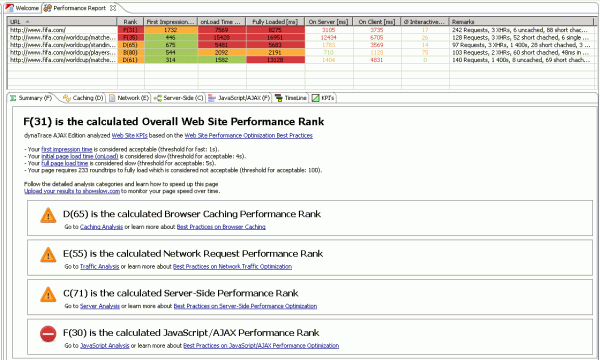
Task: Select the Performance Report tab
Action: 79,8
